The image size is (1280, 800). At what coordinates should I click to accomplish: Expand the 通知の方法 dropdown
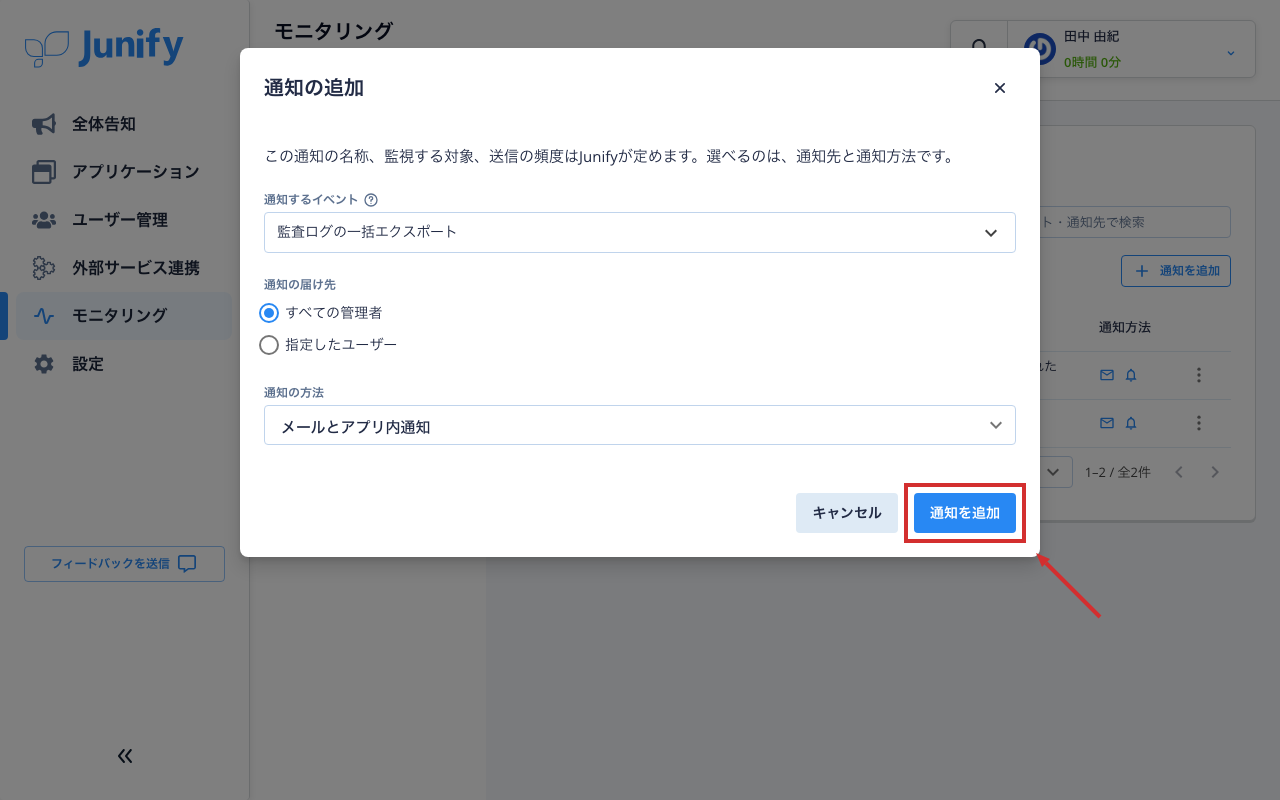640,425
